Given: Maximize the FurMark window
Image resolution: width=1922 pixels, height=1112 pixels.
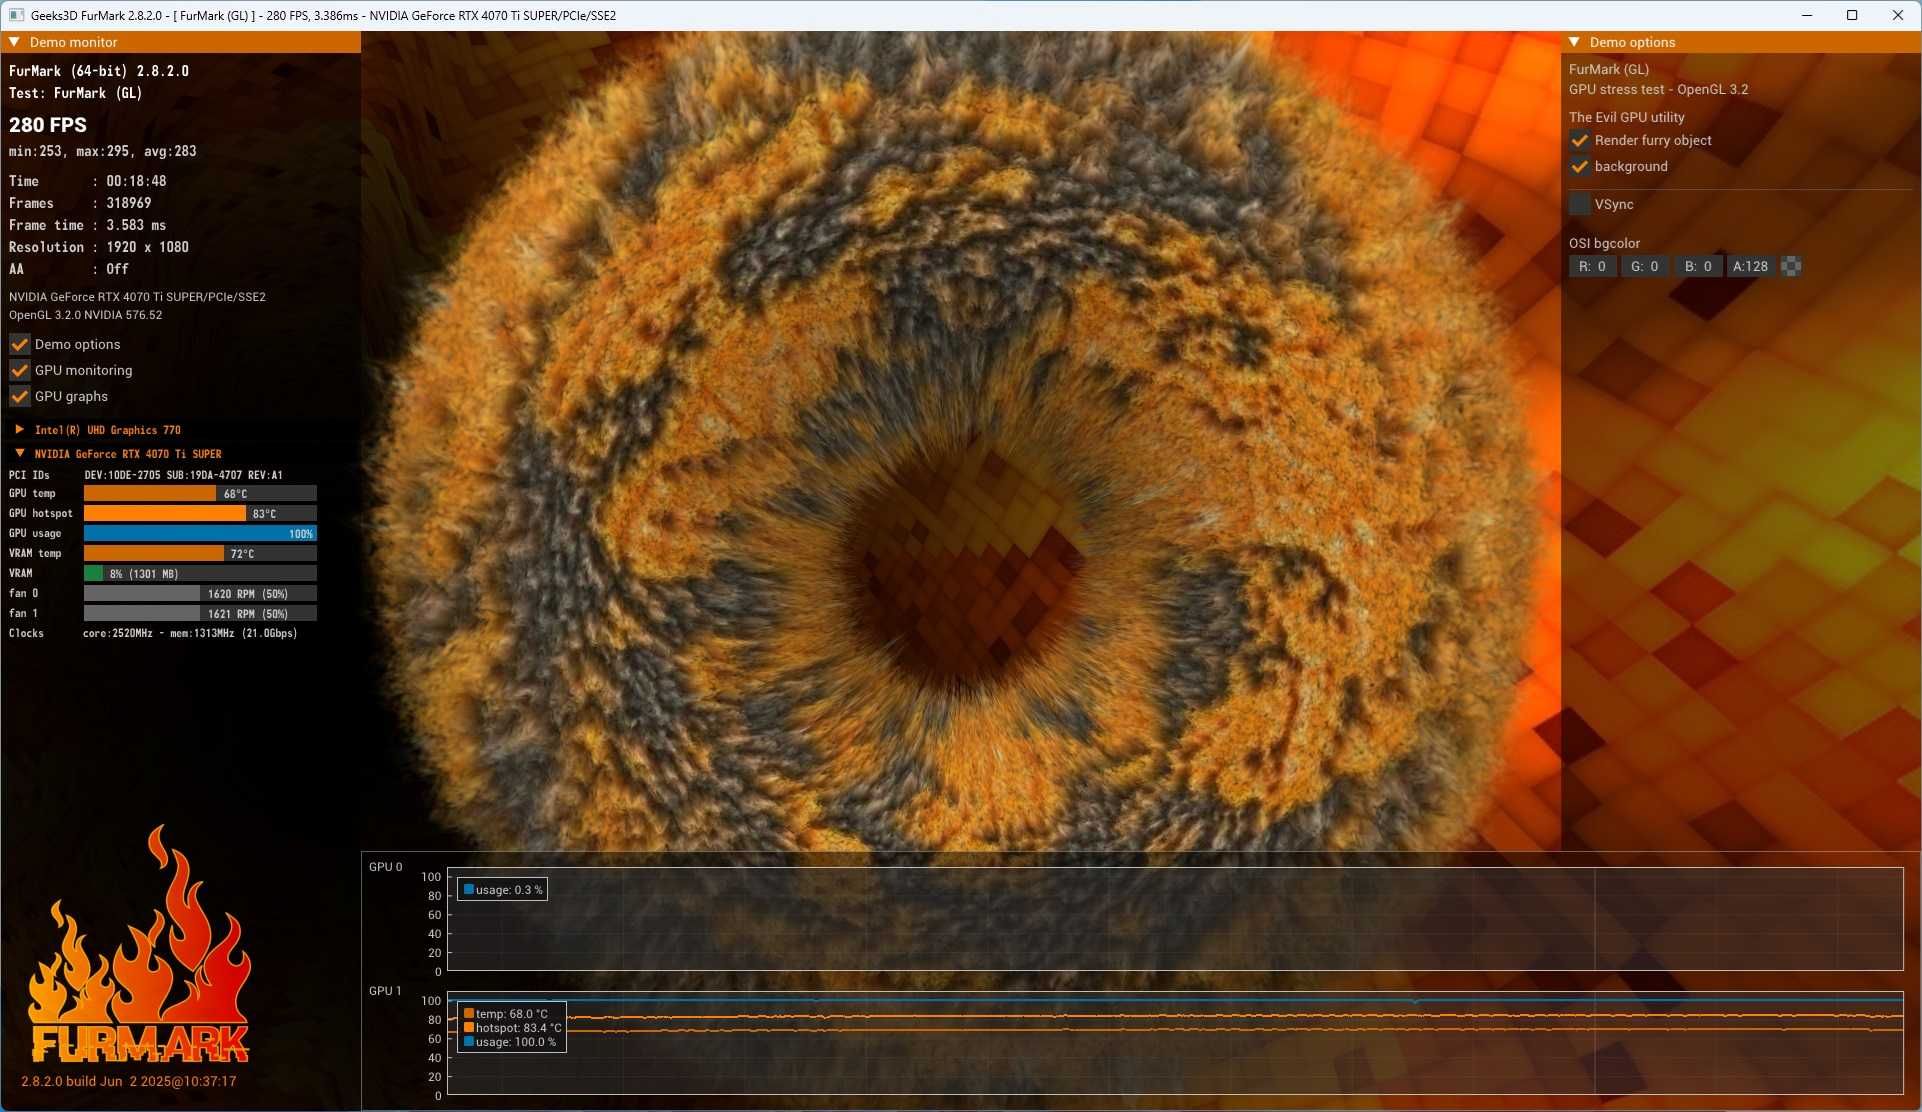Looking at the screenshot, I should [x=1852, y=15].
